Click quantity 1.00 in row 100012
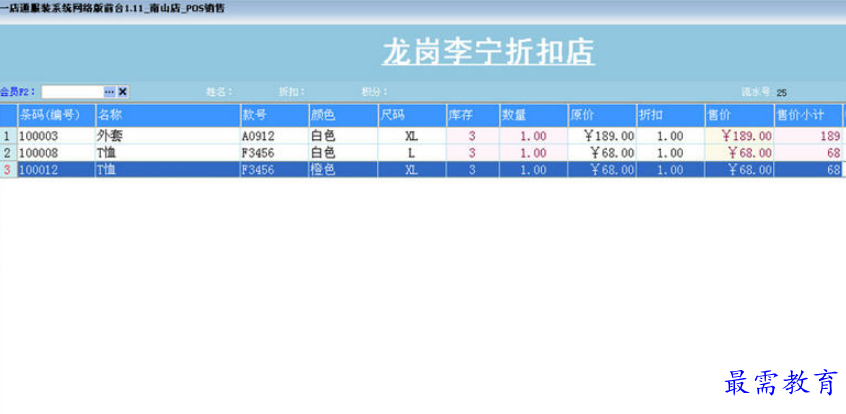This screenshot has height=414, width=846. click(x=534, y=169)
